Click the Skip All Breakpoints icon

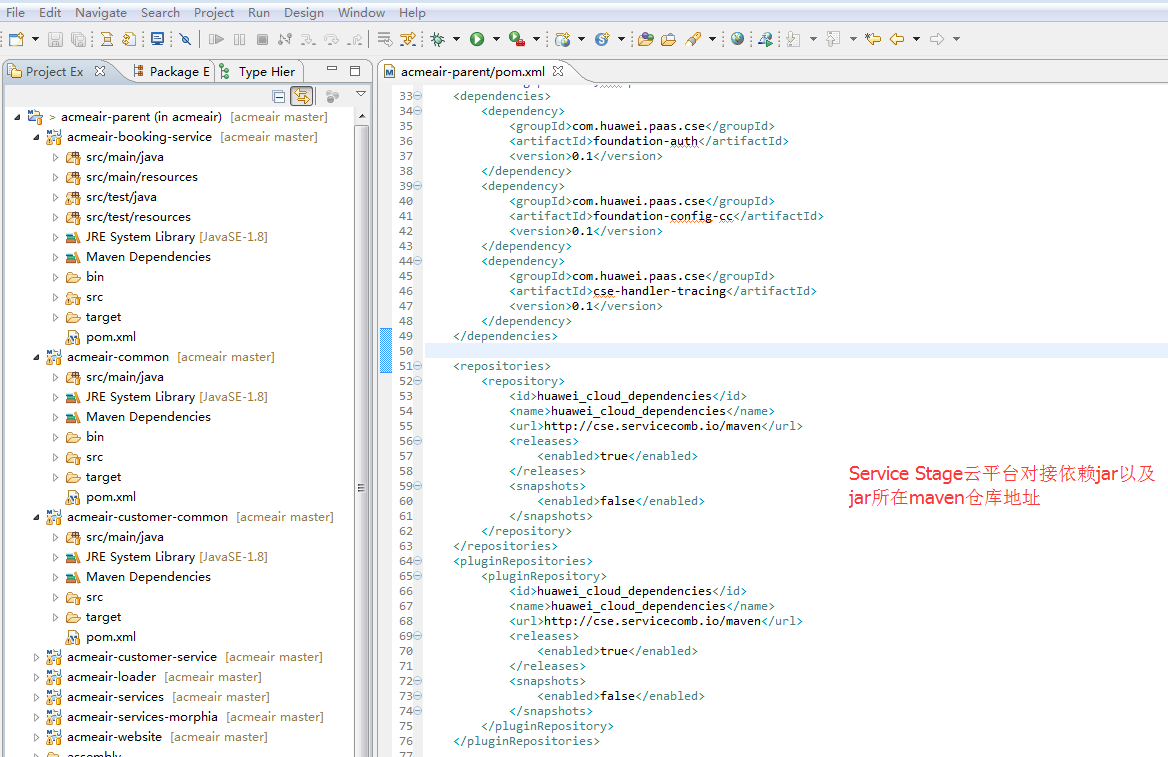[x=185, y=39]
